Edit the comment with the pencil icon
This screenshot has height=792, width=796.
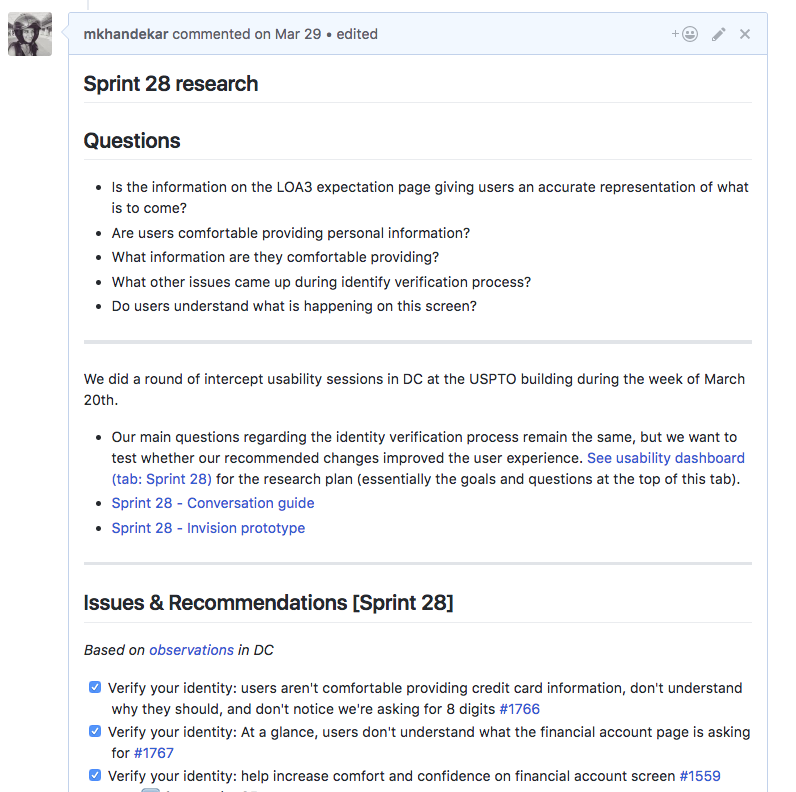tap(719, 34)
